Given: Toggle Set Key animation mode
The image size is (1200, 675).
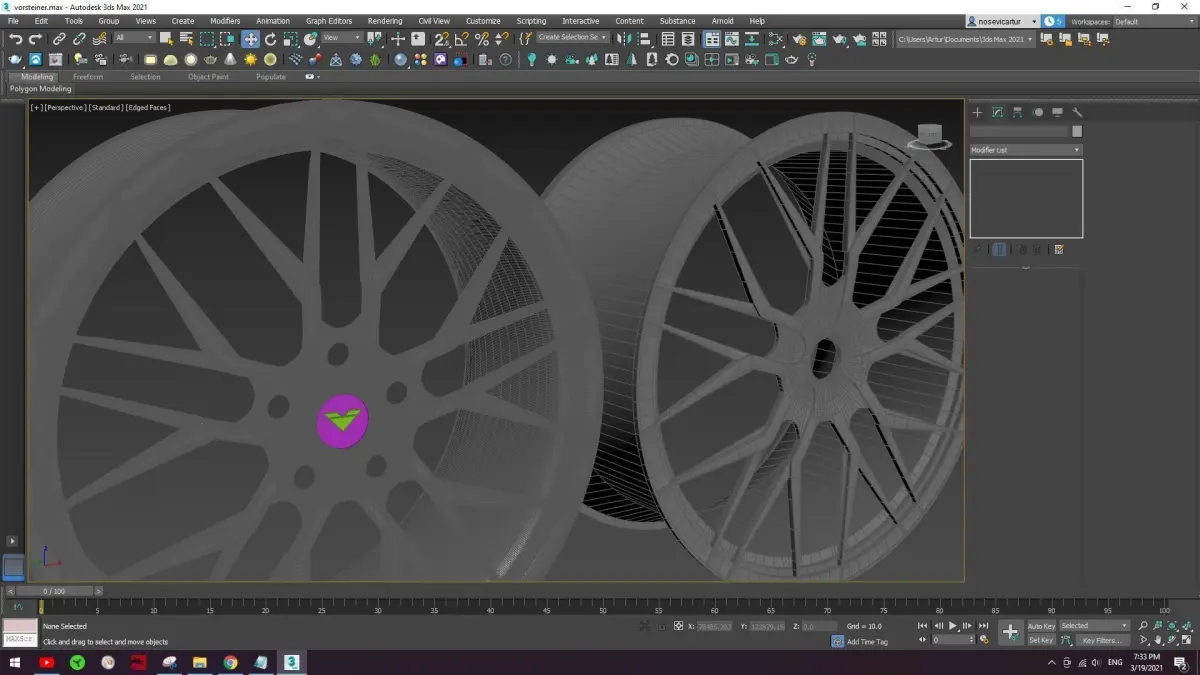Looking at the screenshot, I should click(1041, 640).
